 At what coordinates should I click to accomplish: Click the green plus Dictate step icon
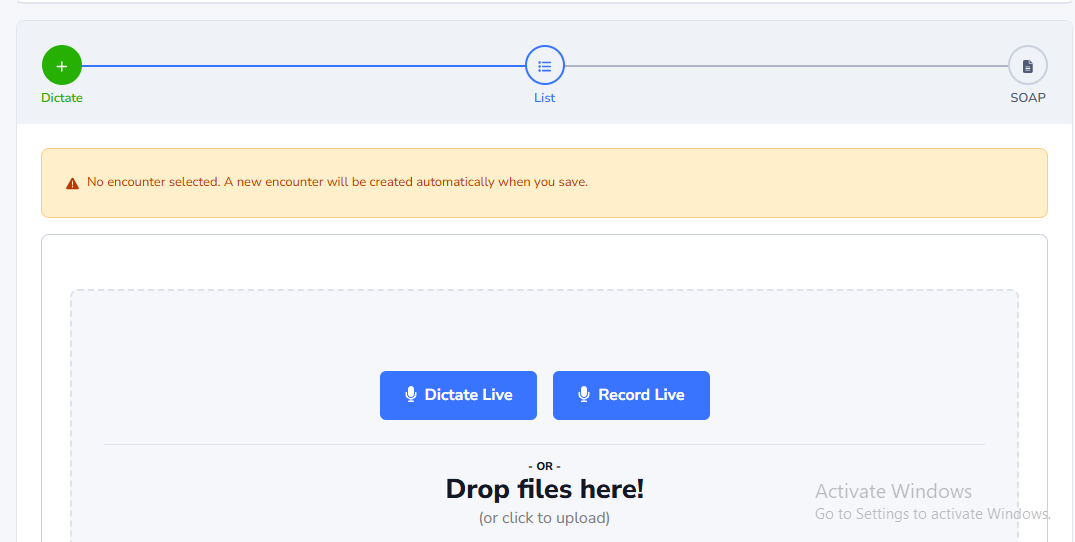click(62, 66)
